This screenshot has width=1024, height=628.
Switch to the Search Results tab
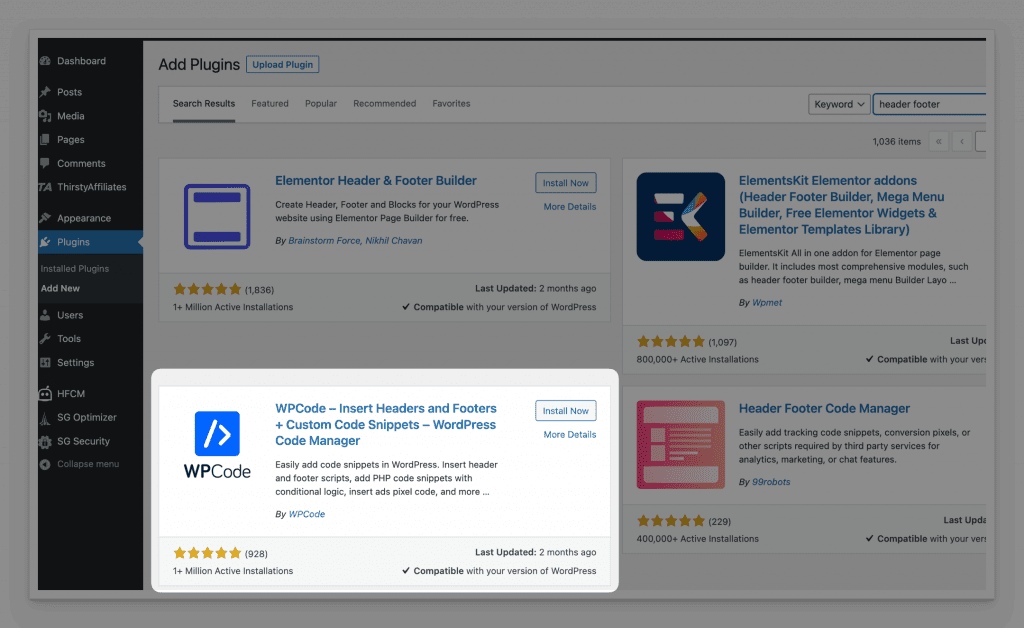(204, 104)
